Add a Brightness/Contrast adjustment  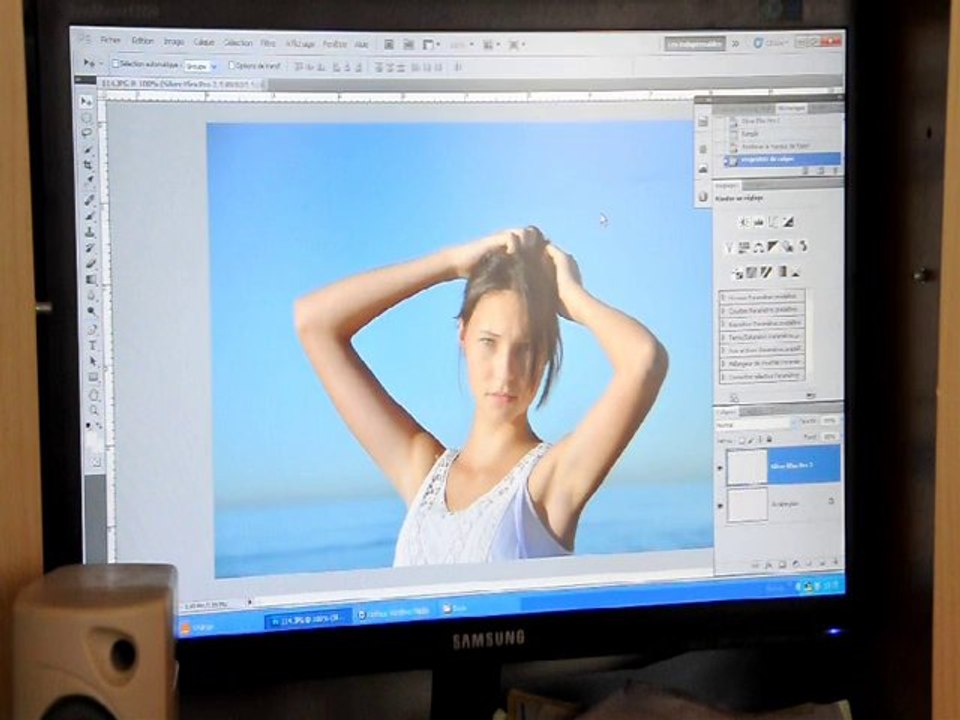pos(744,222)
